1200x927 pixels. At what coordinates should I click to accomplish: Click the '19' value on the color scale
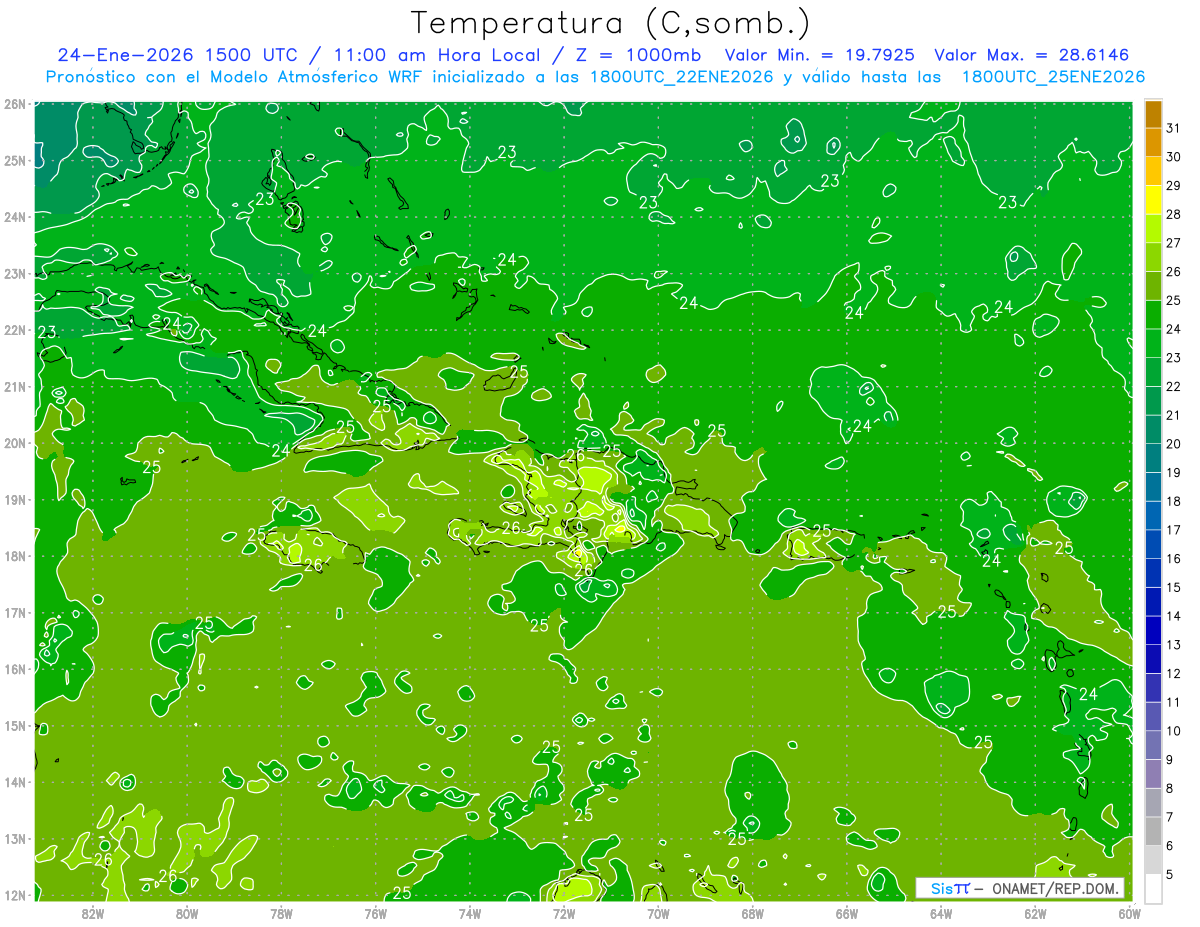(x=1173, y=473)
